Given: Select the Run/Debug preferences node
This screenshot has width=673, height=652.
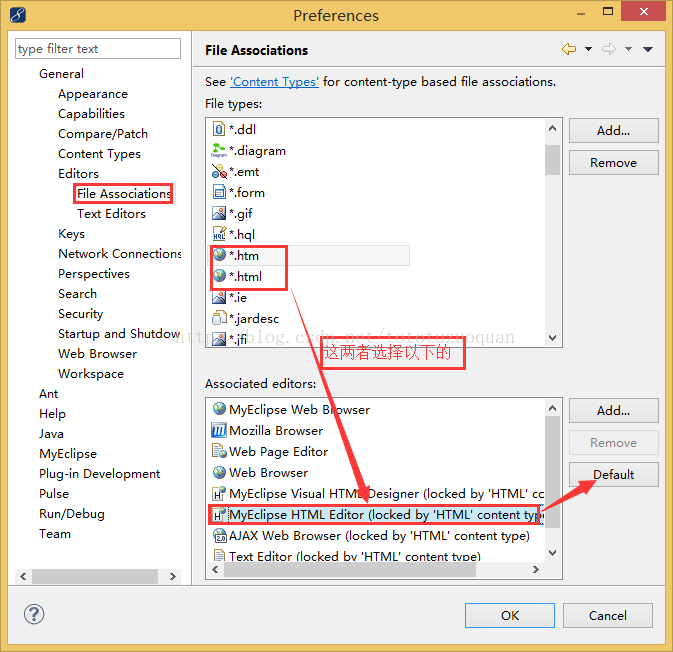Looking at the screenshot, I should 72,514.
